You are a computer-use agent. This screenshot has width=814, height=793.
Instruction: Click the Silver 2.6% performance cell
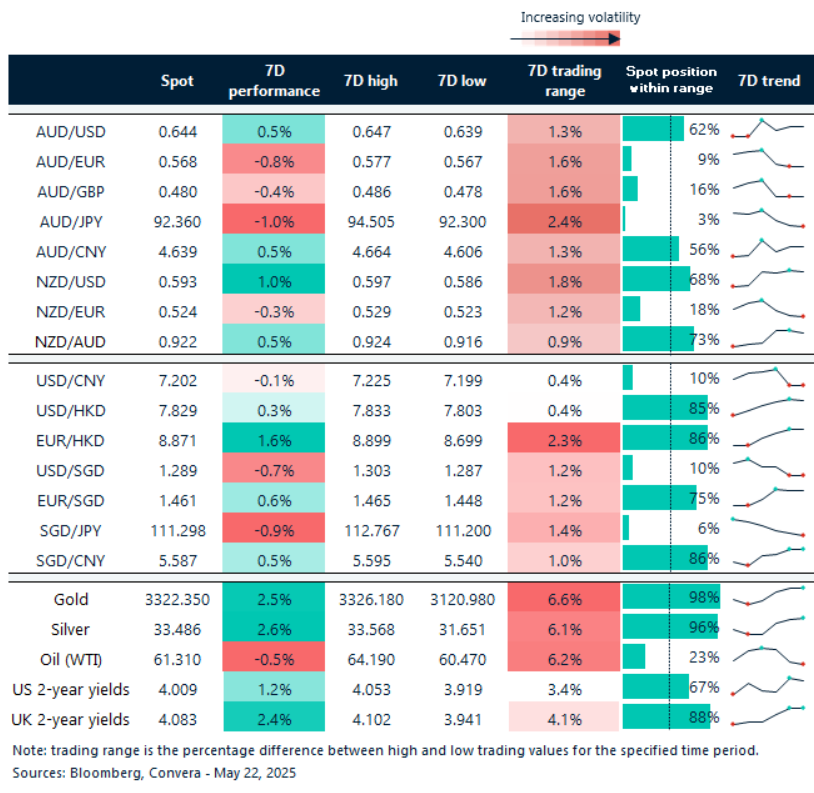(x=273, y=627)
